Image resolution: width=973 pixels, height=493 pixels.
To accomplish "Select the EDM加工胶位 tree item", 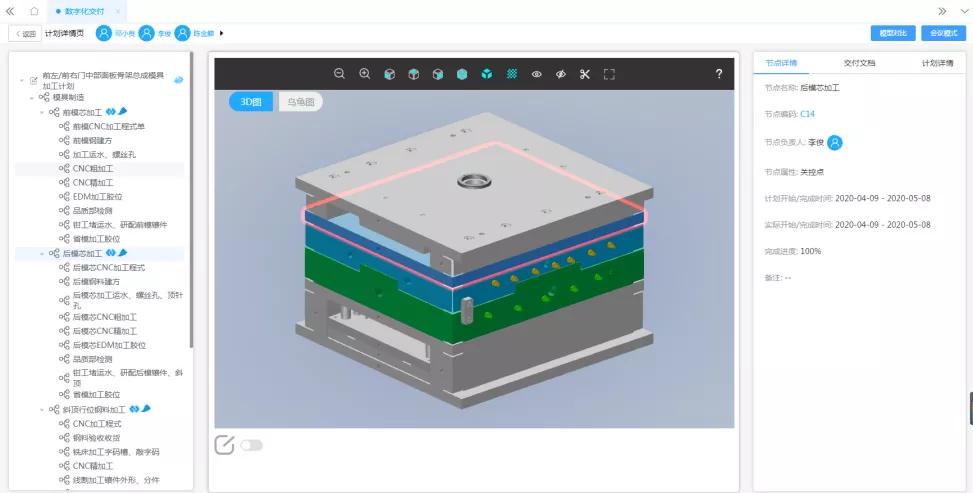I will click(x=97, y=197).
